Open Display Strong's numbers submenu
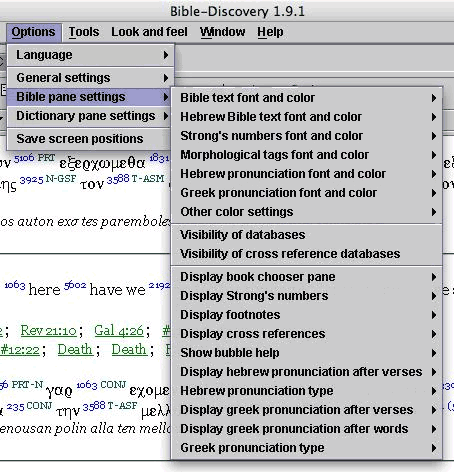This screenshot has width=454, height=472. pos(307,296)
